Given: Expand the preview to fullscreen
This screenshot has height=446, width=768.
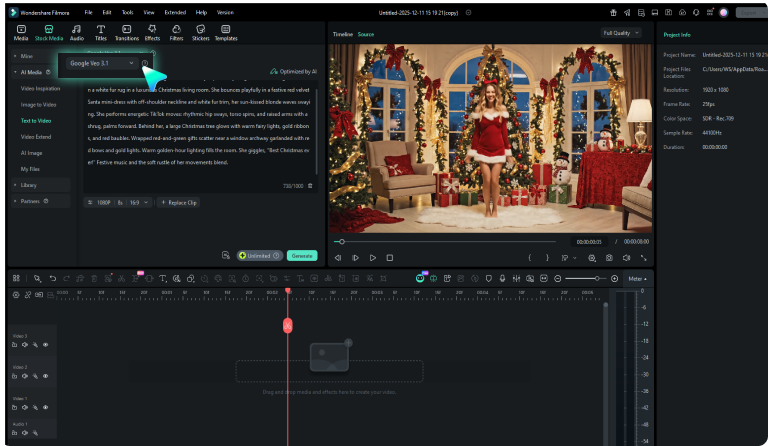Looking at the screenshot, I should (x=644, y=258).
